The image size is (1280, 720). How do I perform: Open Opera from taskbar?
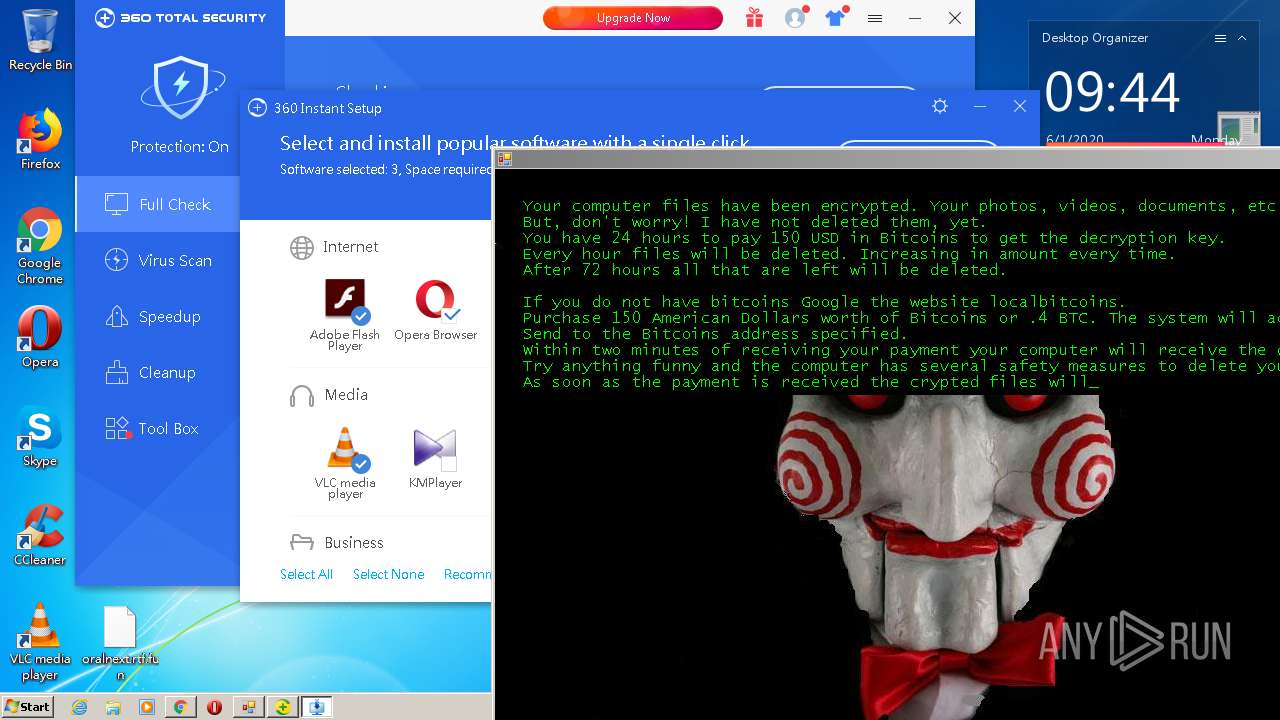click(x=214, y=707)
